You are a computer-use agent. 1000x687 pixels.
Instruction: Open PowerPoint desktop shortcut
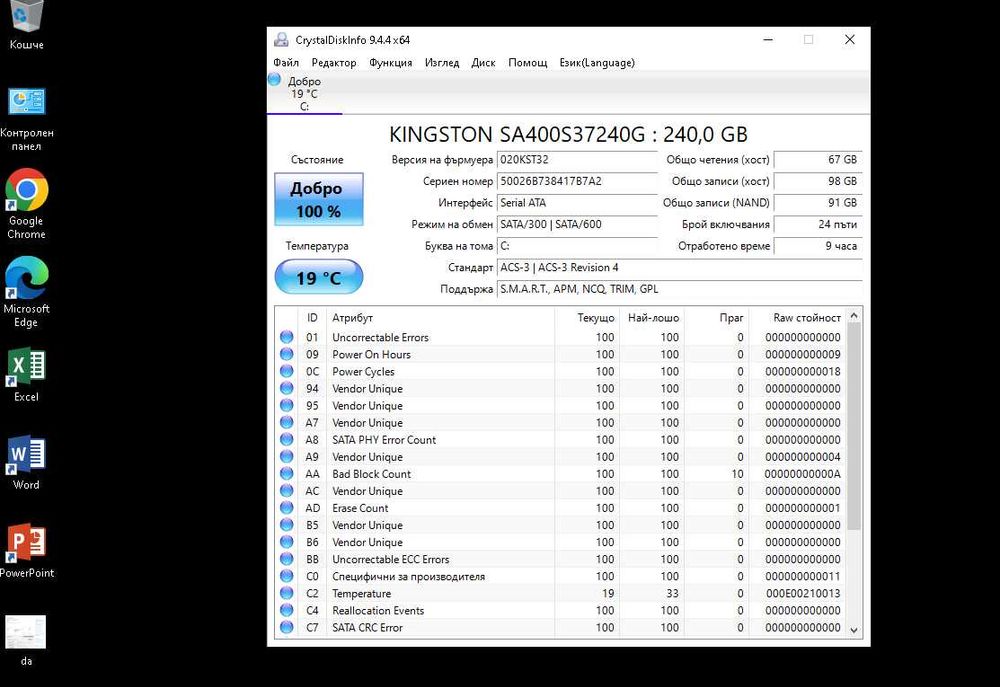pos(27,551)
